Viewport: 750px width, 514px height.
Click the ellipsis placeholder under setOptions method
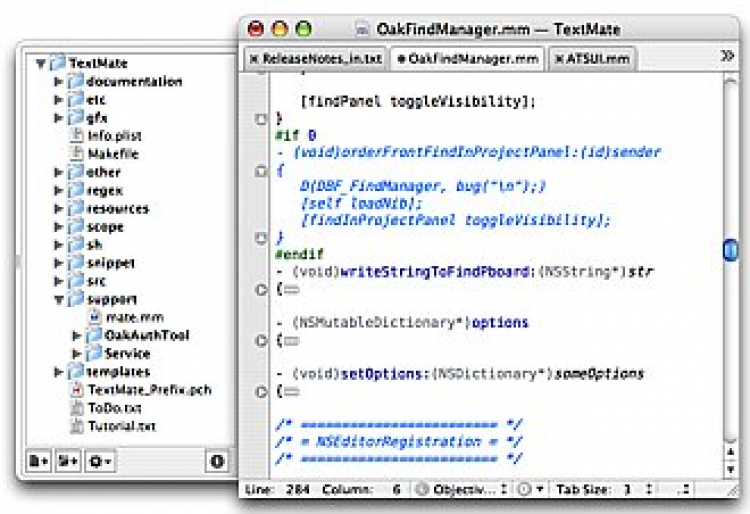291,392
